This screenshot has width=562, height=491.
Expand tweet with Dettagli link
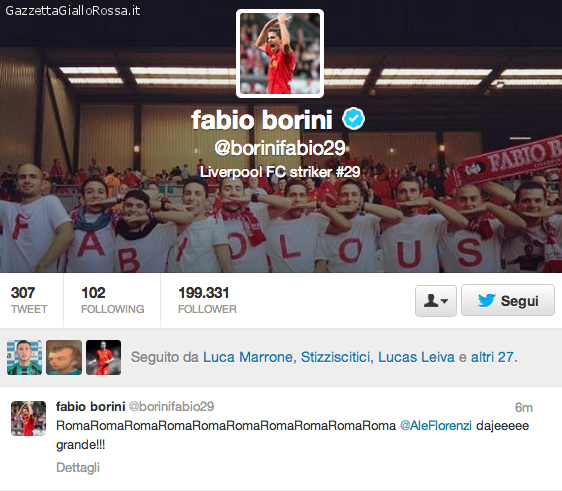[x=78, y=468]
